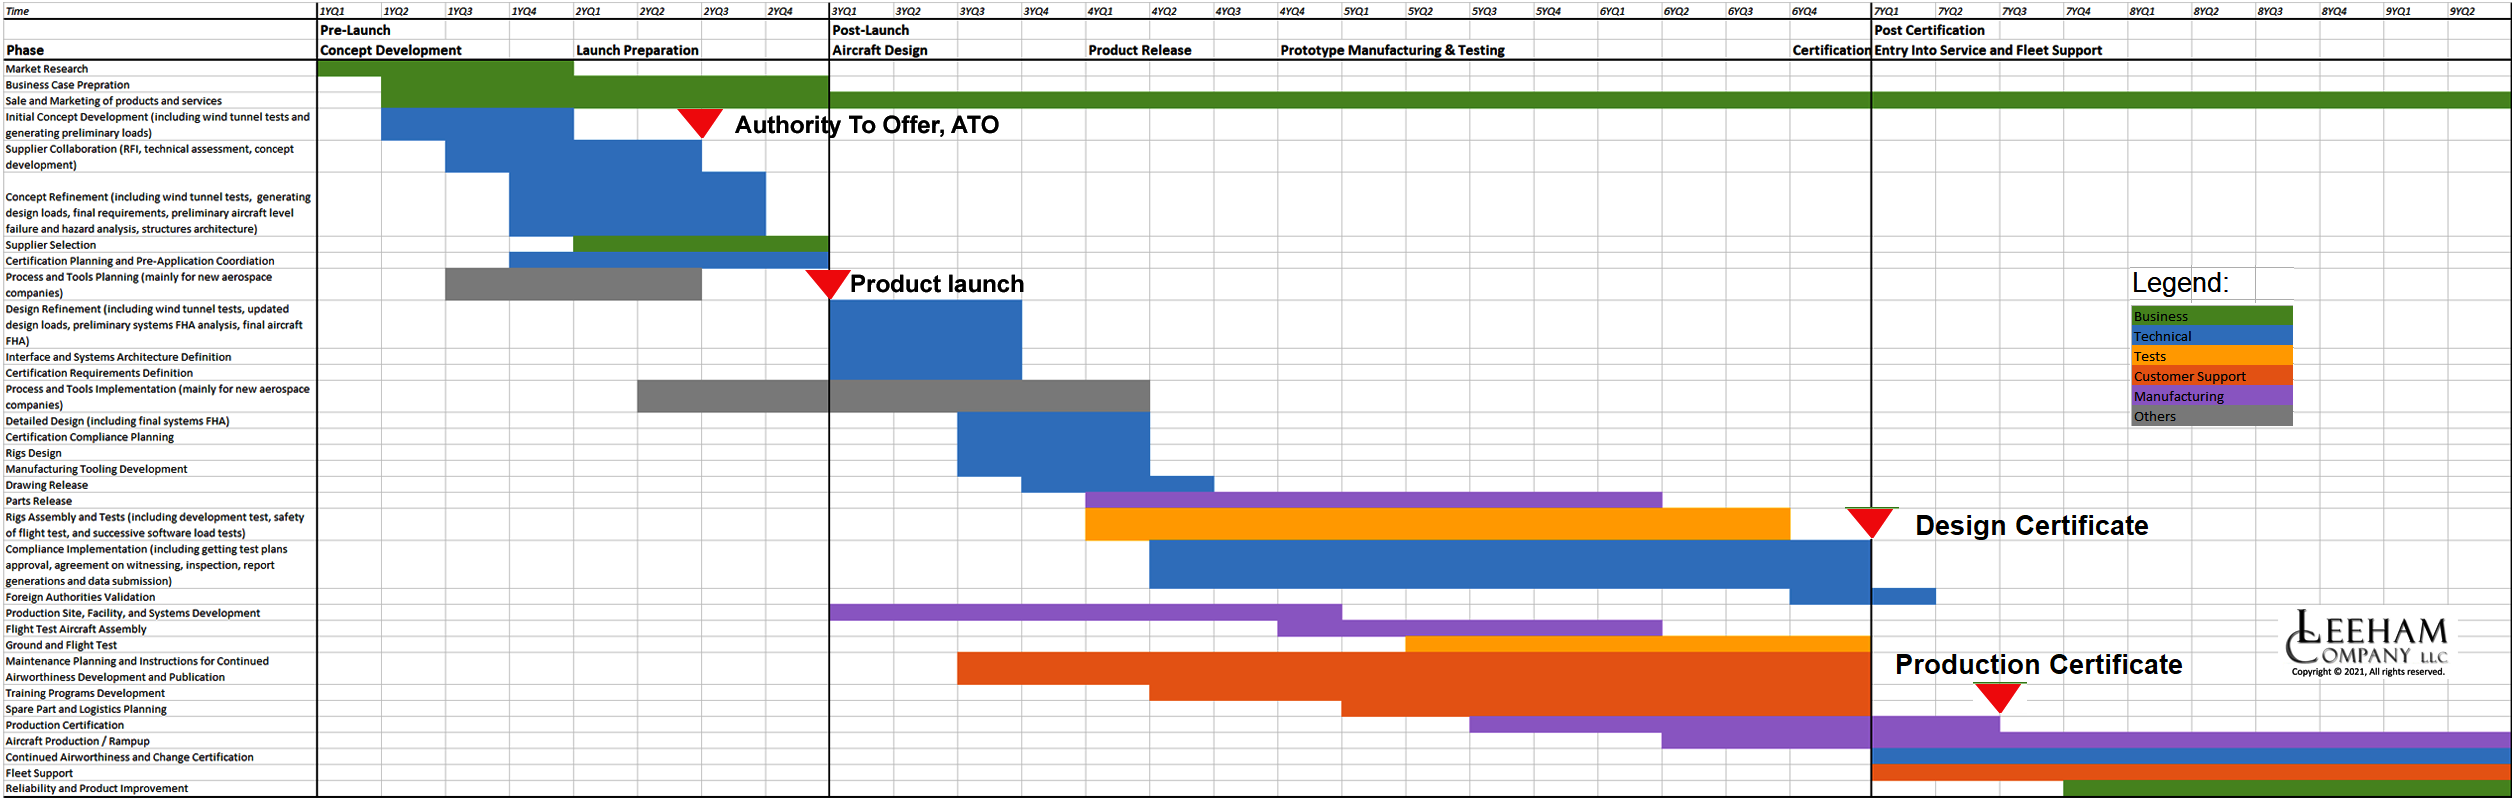Click the 'Post Certification' header cell
This screenshot has width=2513, height=805.
[1929, 30]
